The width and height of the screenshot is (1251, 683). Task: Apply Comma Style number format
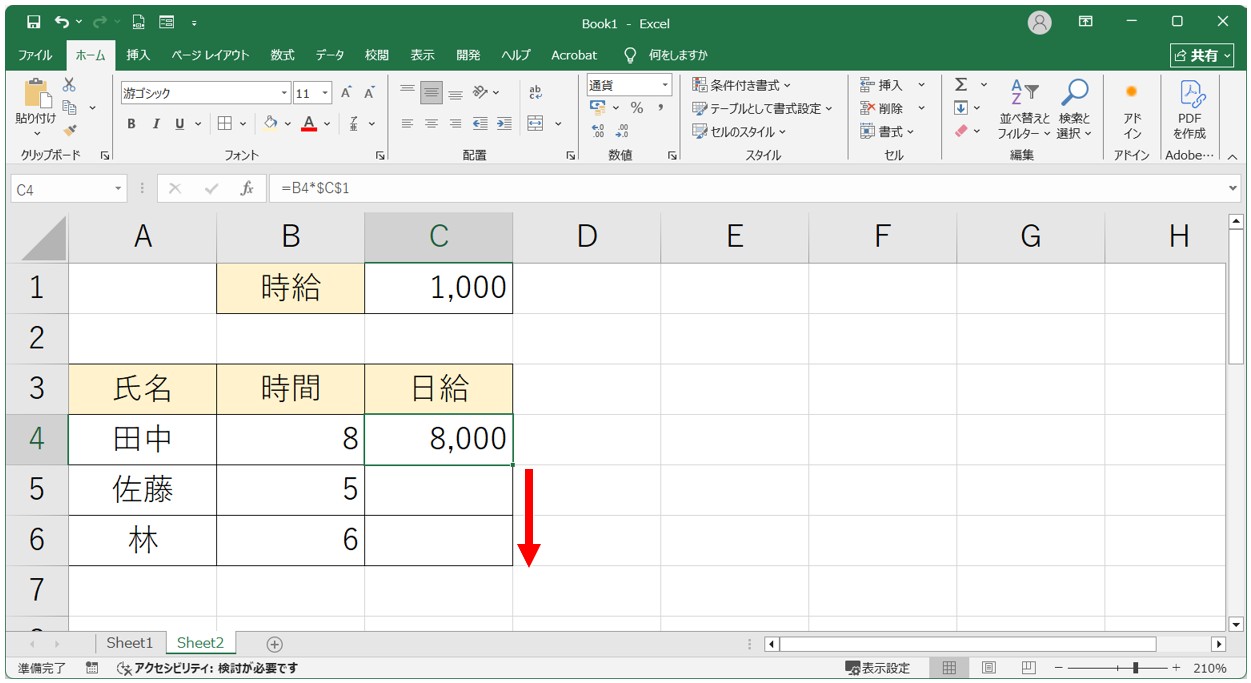[x=660, y=108]
